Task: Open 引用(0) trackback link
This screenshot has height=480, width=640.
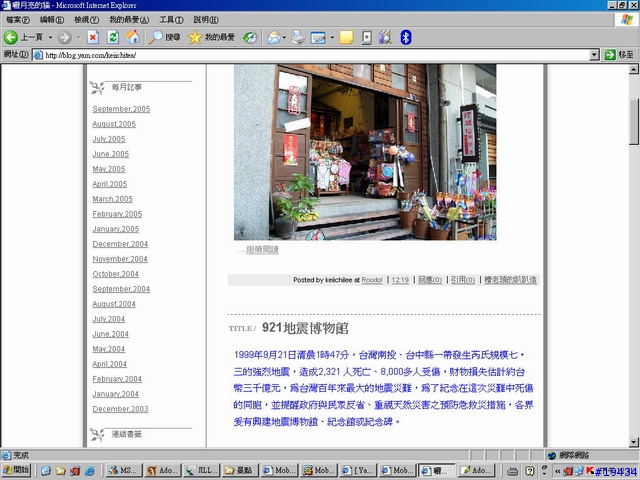Action: (463, 280)
